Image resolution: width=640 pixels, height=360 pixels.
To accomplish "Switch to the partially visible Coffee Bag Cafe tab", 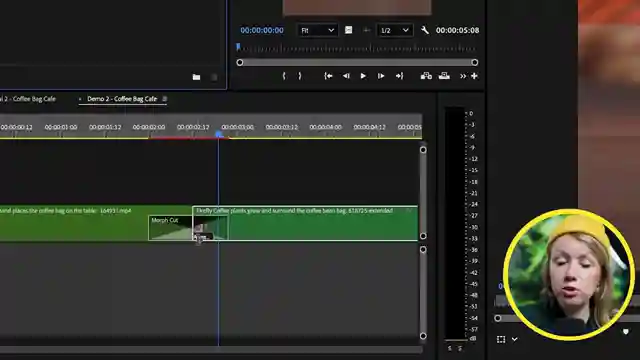I will [x=28, y=99].
